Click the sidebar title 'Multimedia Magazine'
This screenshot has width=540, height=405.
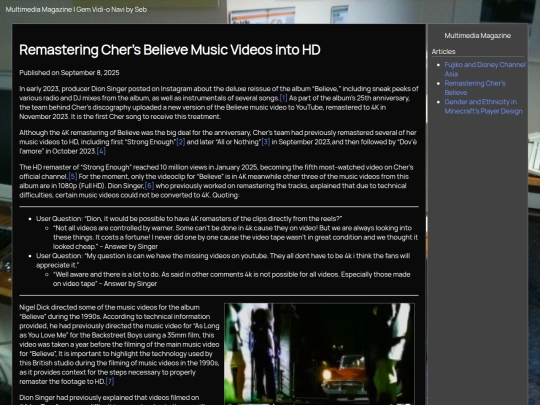click(x=477, y=35)
